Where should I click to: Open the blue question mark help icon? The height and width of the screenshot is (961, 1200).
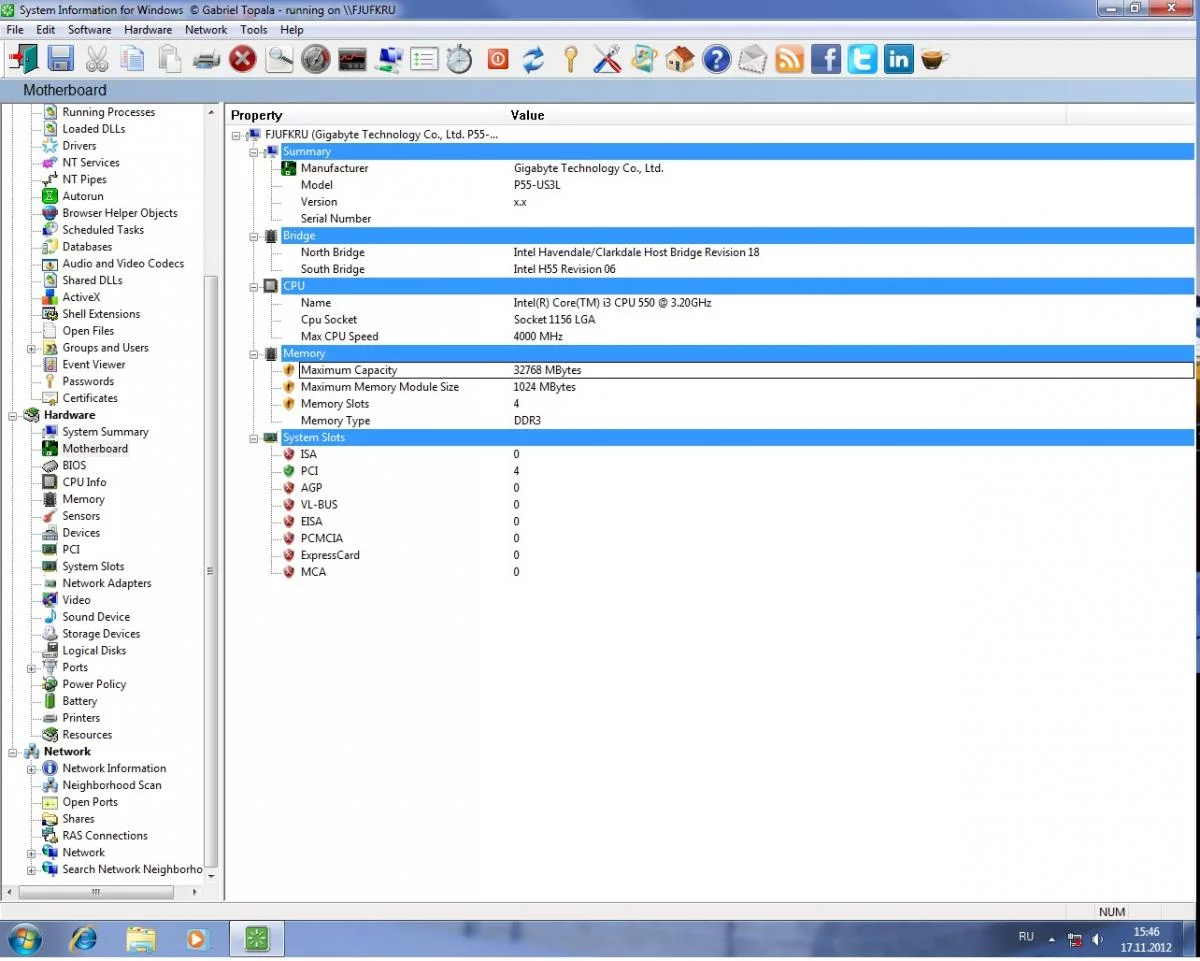[x=716, y=59]
